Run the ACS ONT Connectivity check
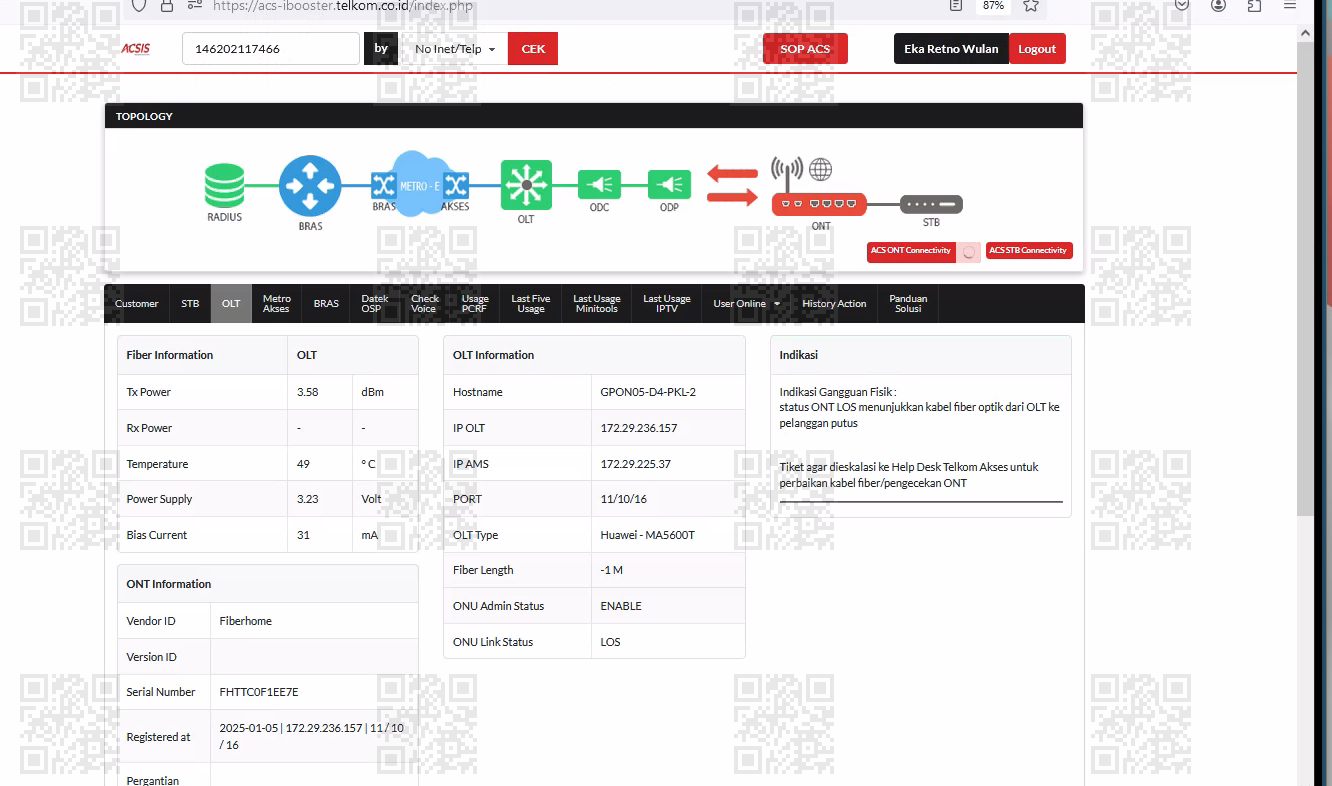 (x=911, y=251)
